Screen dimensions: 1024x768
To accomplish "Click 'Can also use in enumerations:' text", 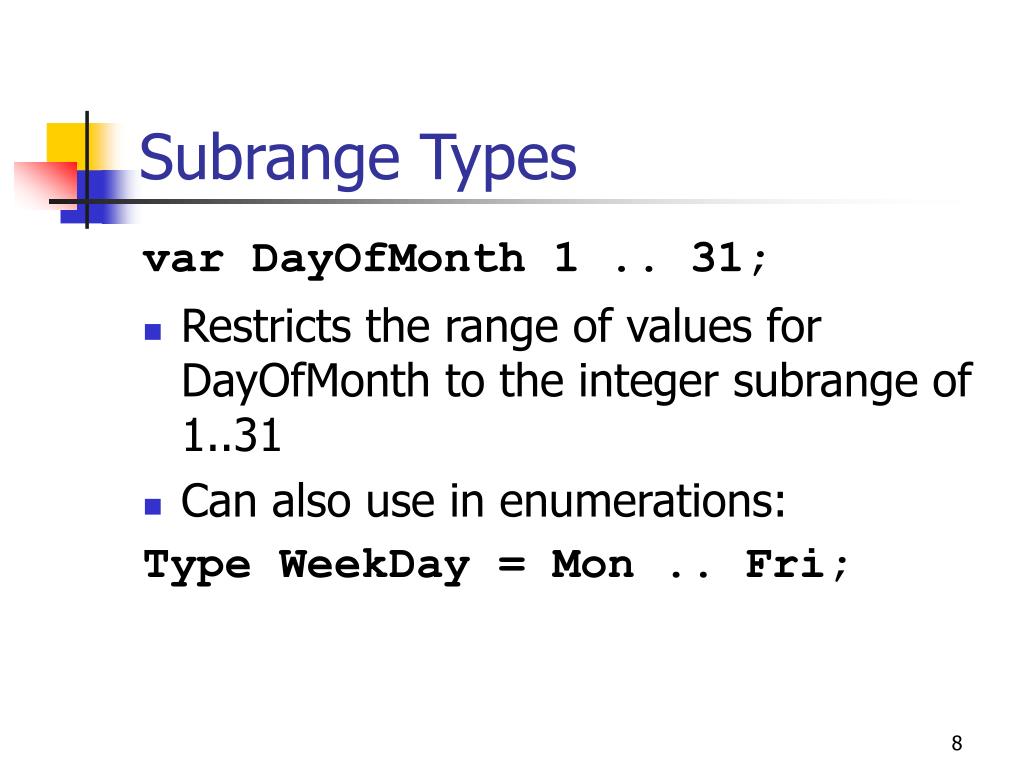I will [483, 502].
